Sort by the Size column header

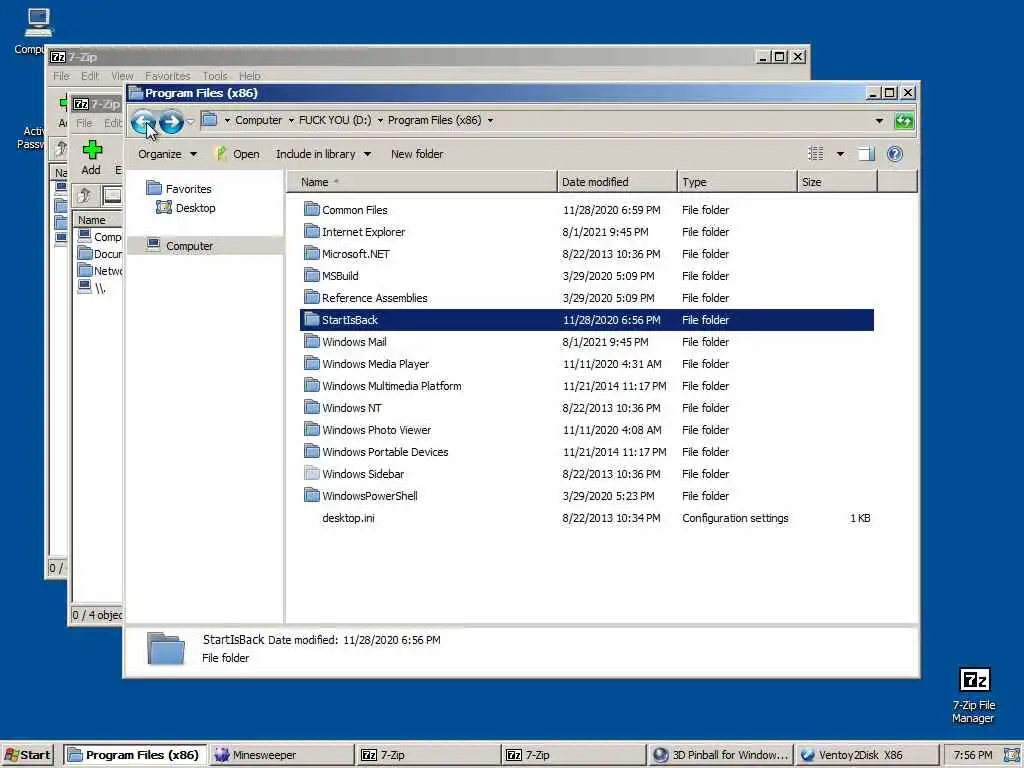(837, 182)
